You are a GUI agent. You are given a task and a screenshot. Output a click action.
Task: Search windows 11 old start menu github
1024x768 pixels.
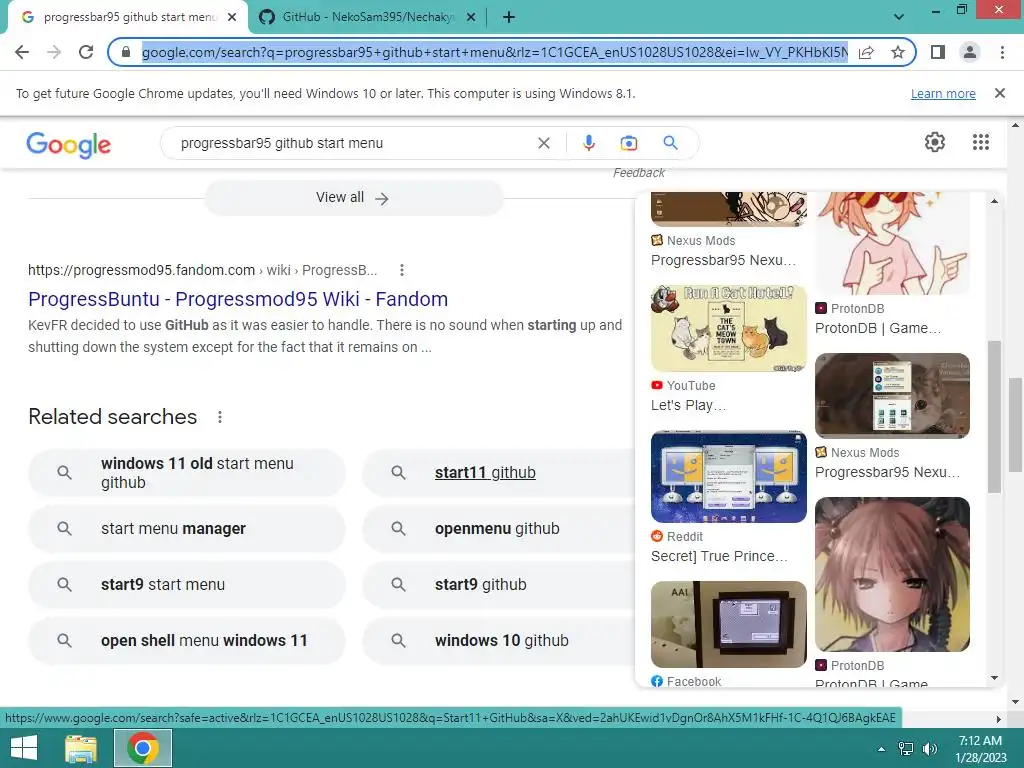[x=187, y=473]
